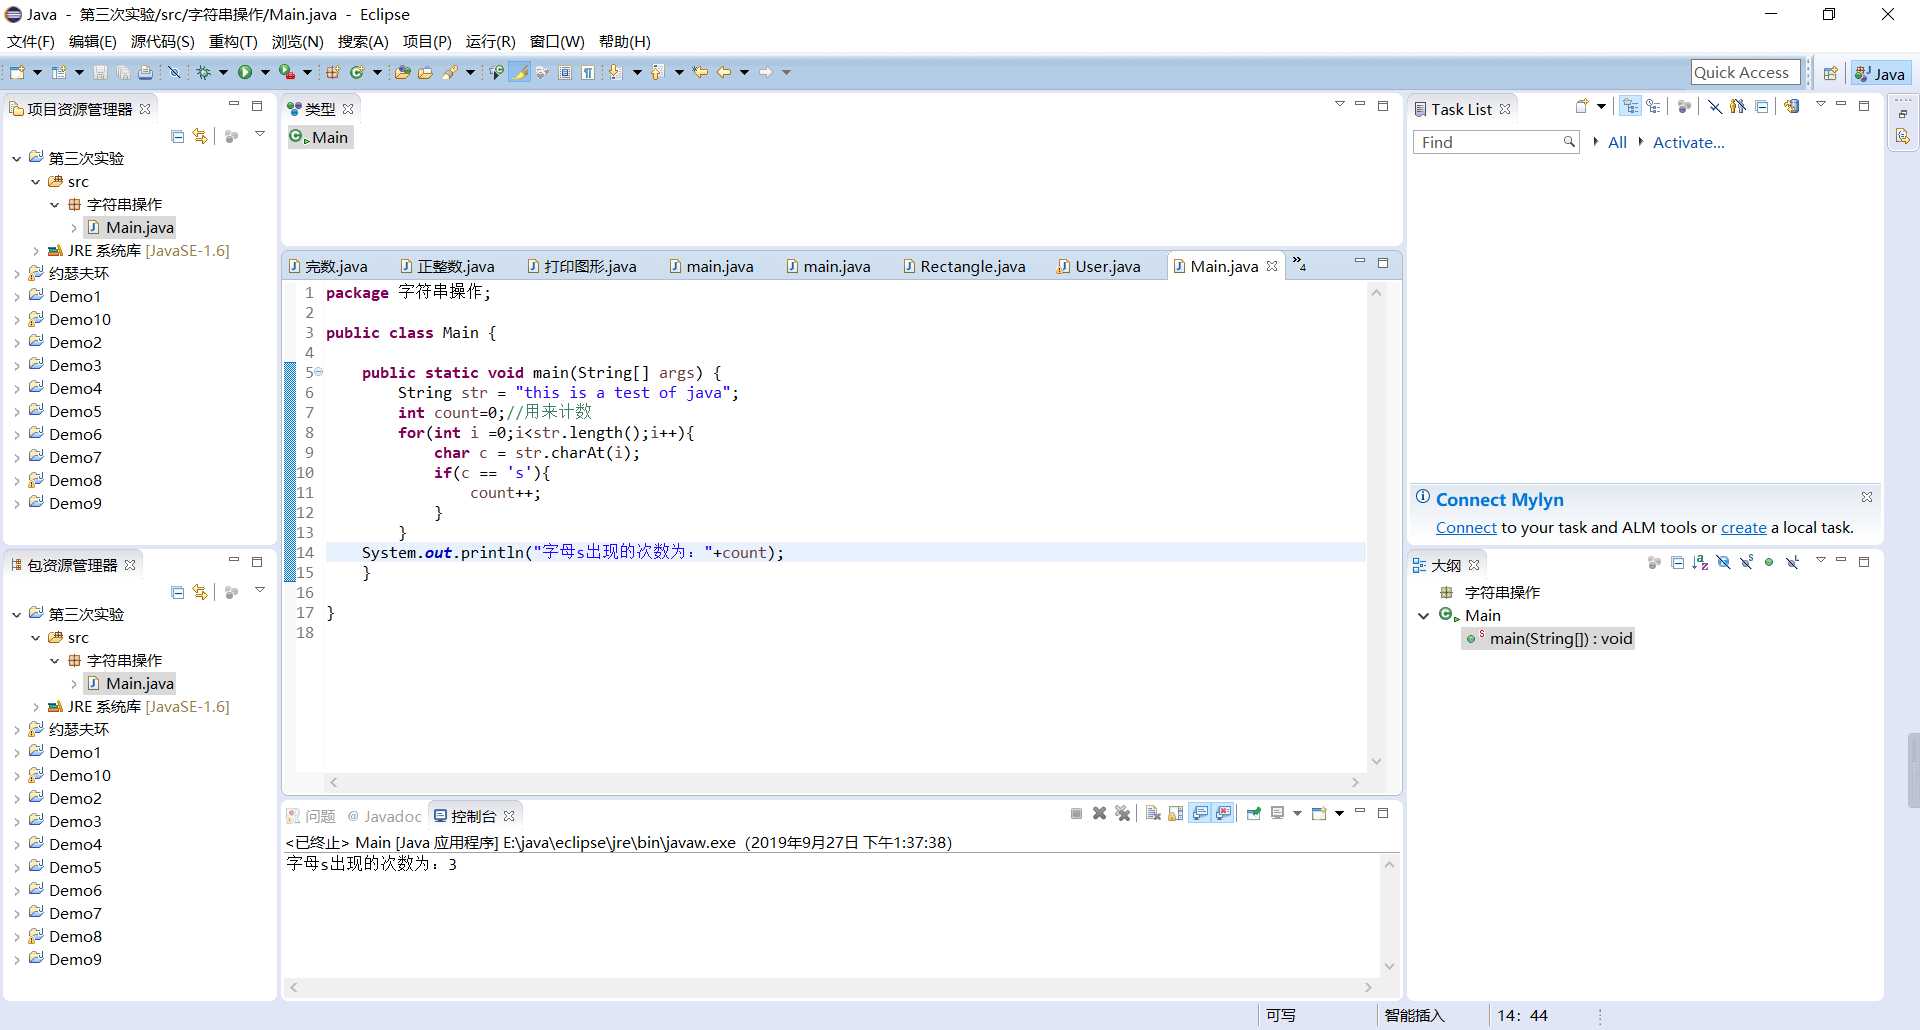1920x1030 pixels.
Task: Open the 运行(R) menu
Action: 490,41
